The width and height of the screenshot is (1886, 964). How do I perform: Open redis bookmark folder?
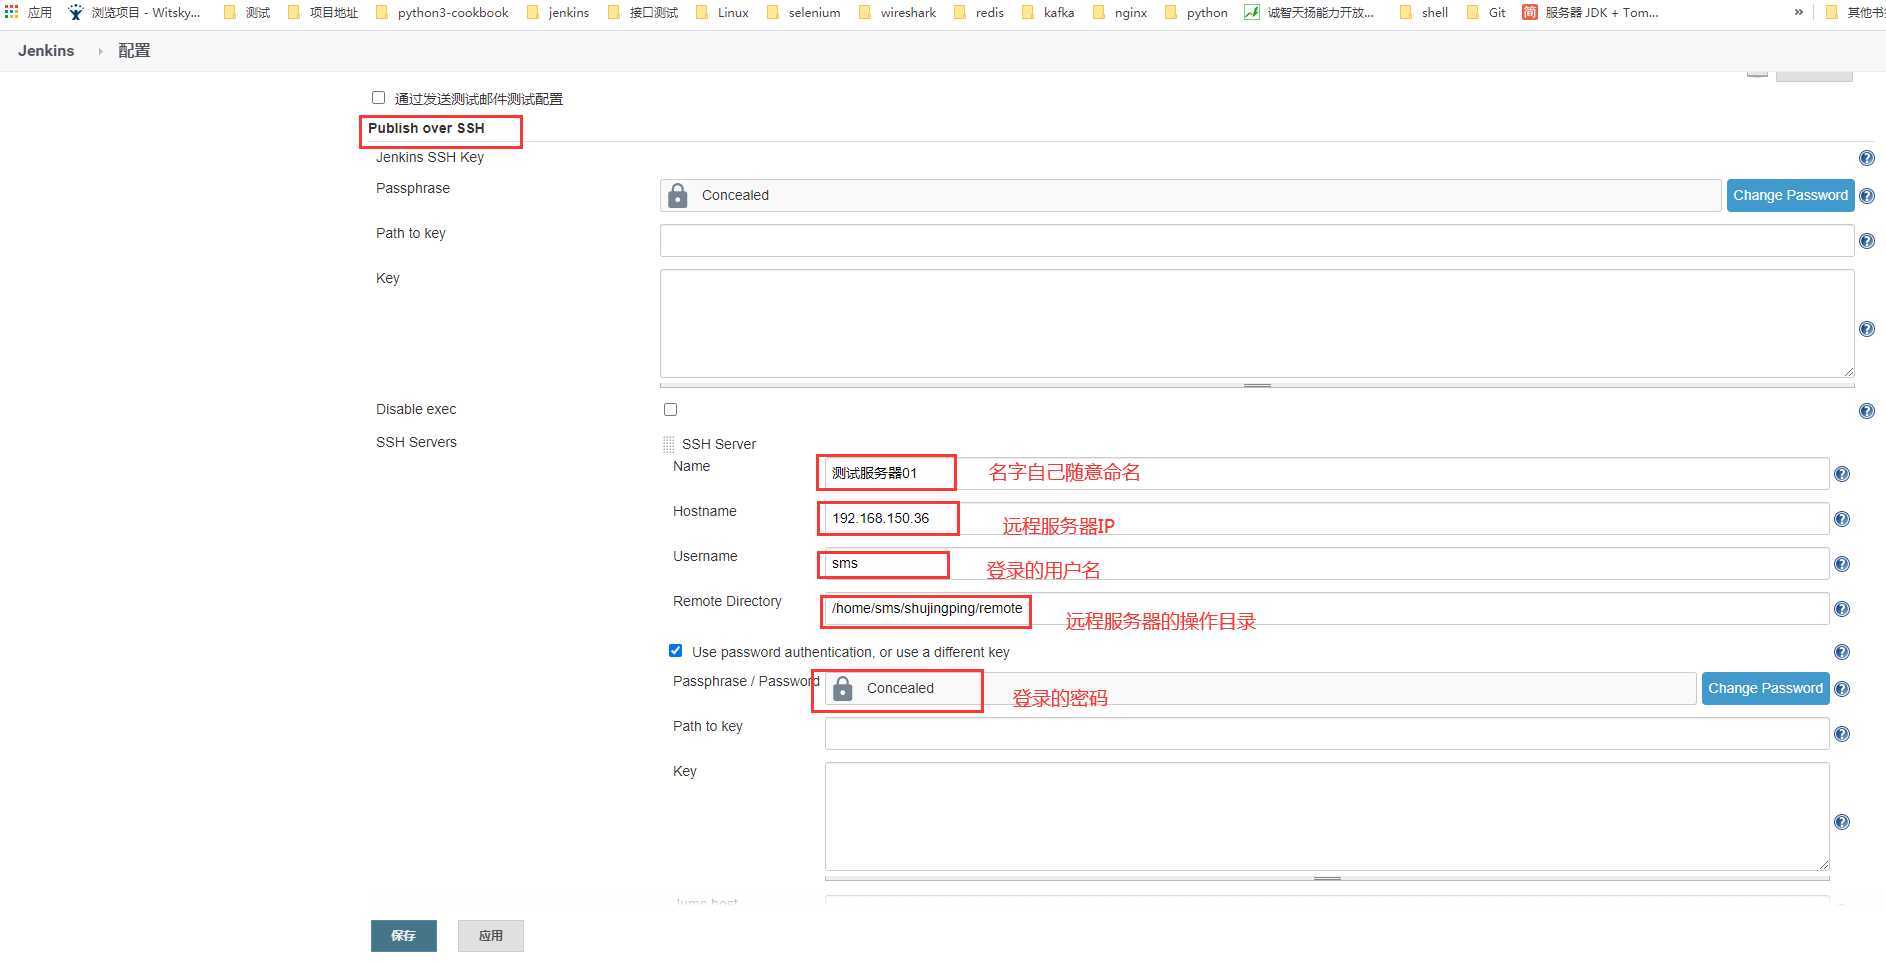click(978, 12)
